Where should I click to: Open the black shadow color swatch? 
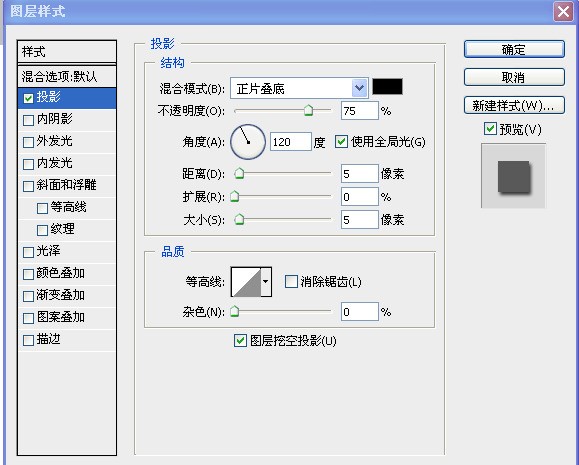point(387,87)
